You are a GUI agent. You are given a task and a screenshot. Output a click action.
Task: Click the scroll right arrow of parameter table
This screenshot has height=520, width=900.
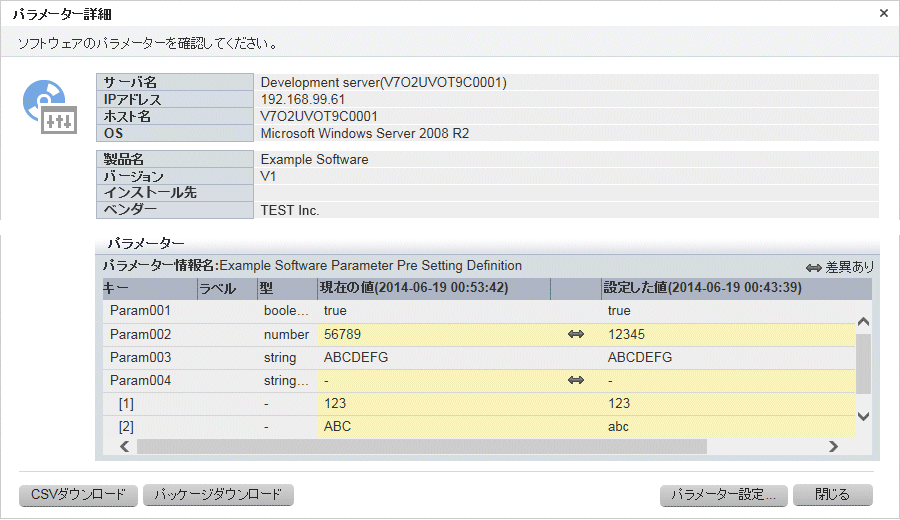833,446
